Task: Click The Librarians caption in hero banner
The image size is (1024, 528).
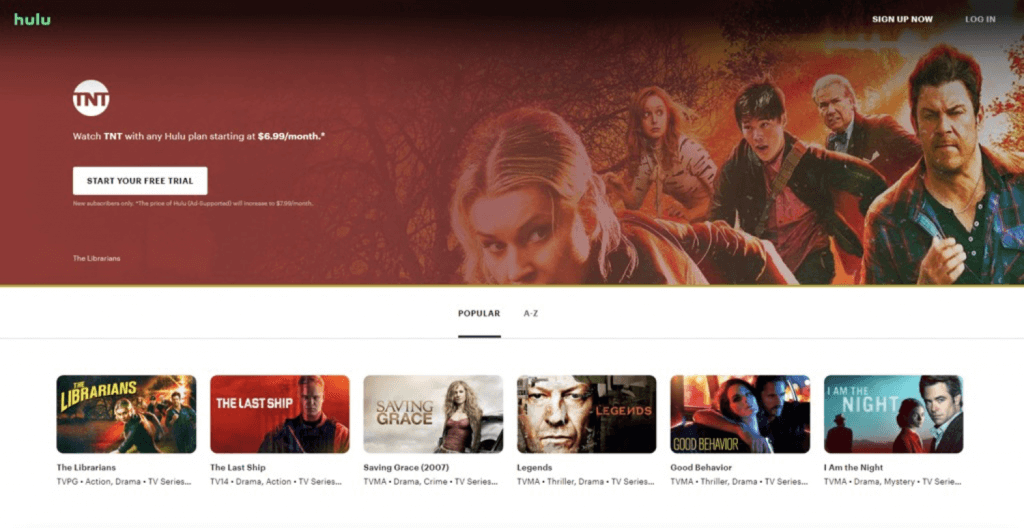Action: click(x=97, y=258)
